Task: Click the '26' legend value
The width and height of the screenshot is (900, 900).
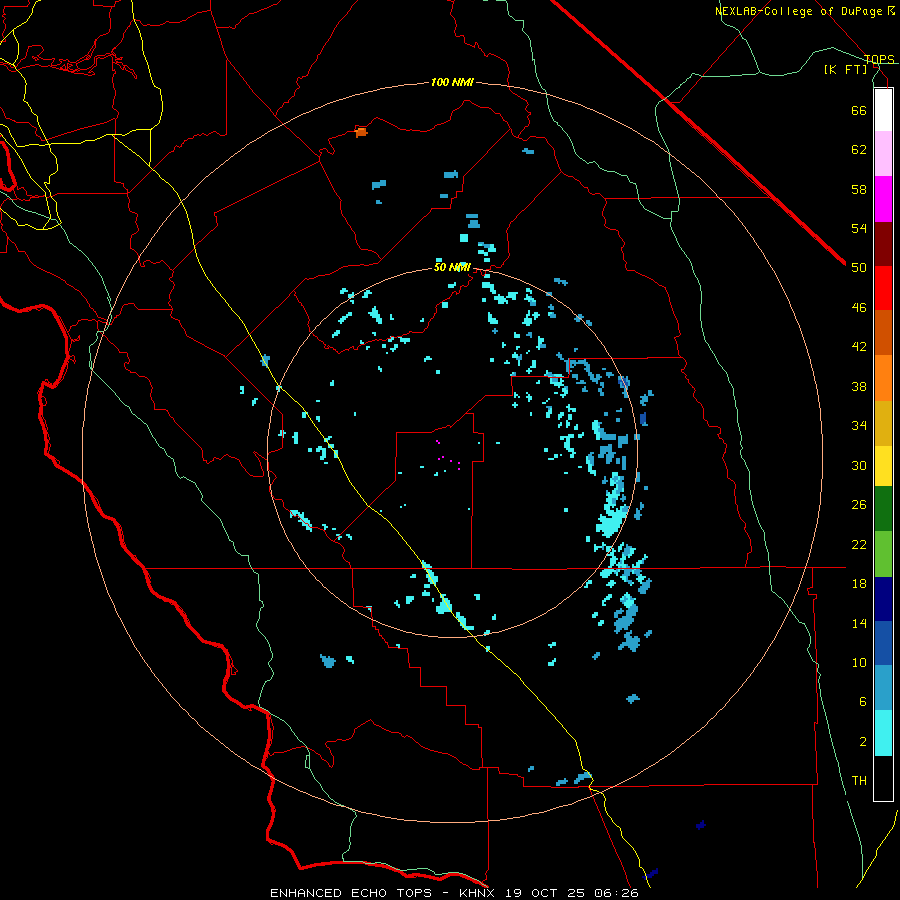Action: pos(859,505)
